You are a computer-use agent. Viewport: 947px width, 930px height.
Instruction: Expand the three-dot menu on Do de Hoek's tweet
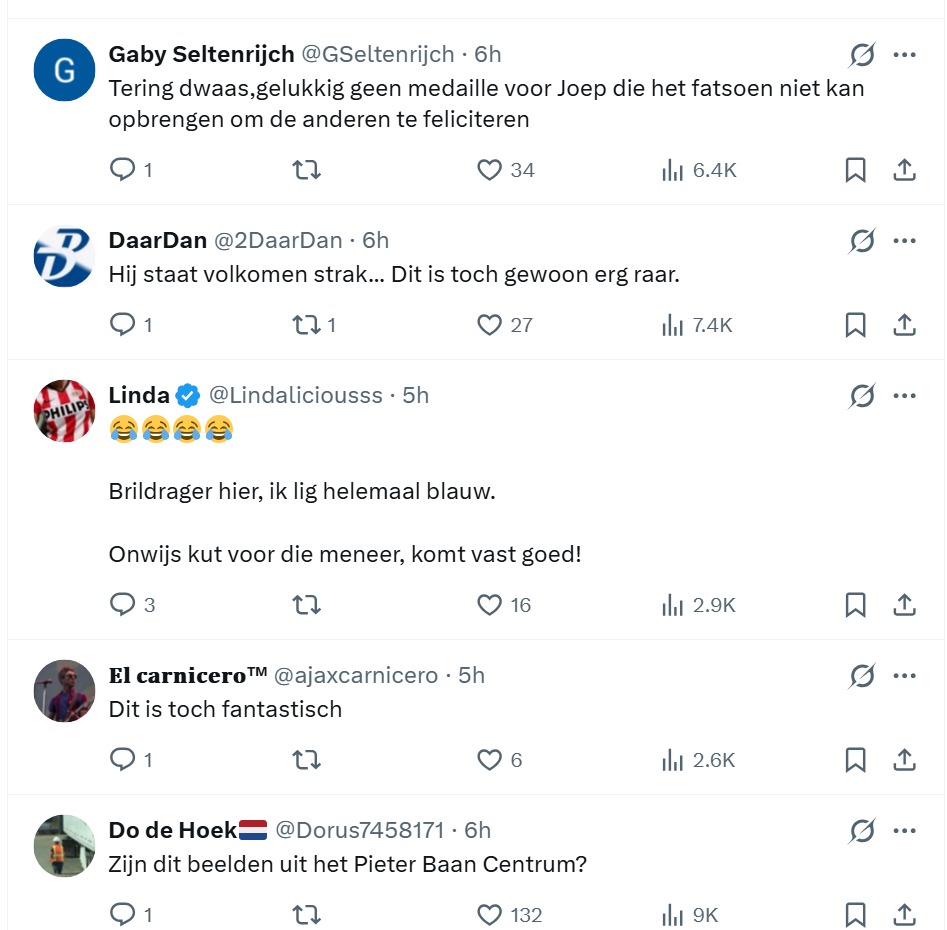(x=905, y=831)
